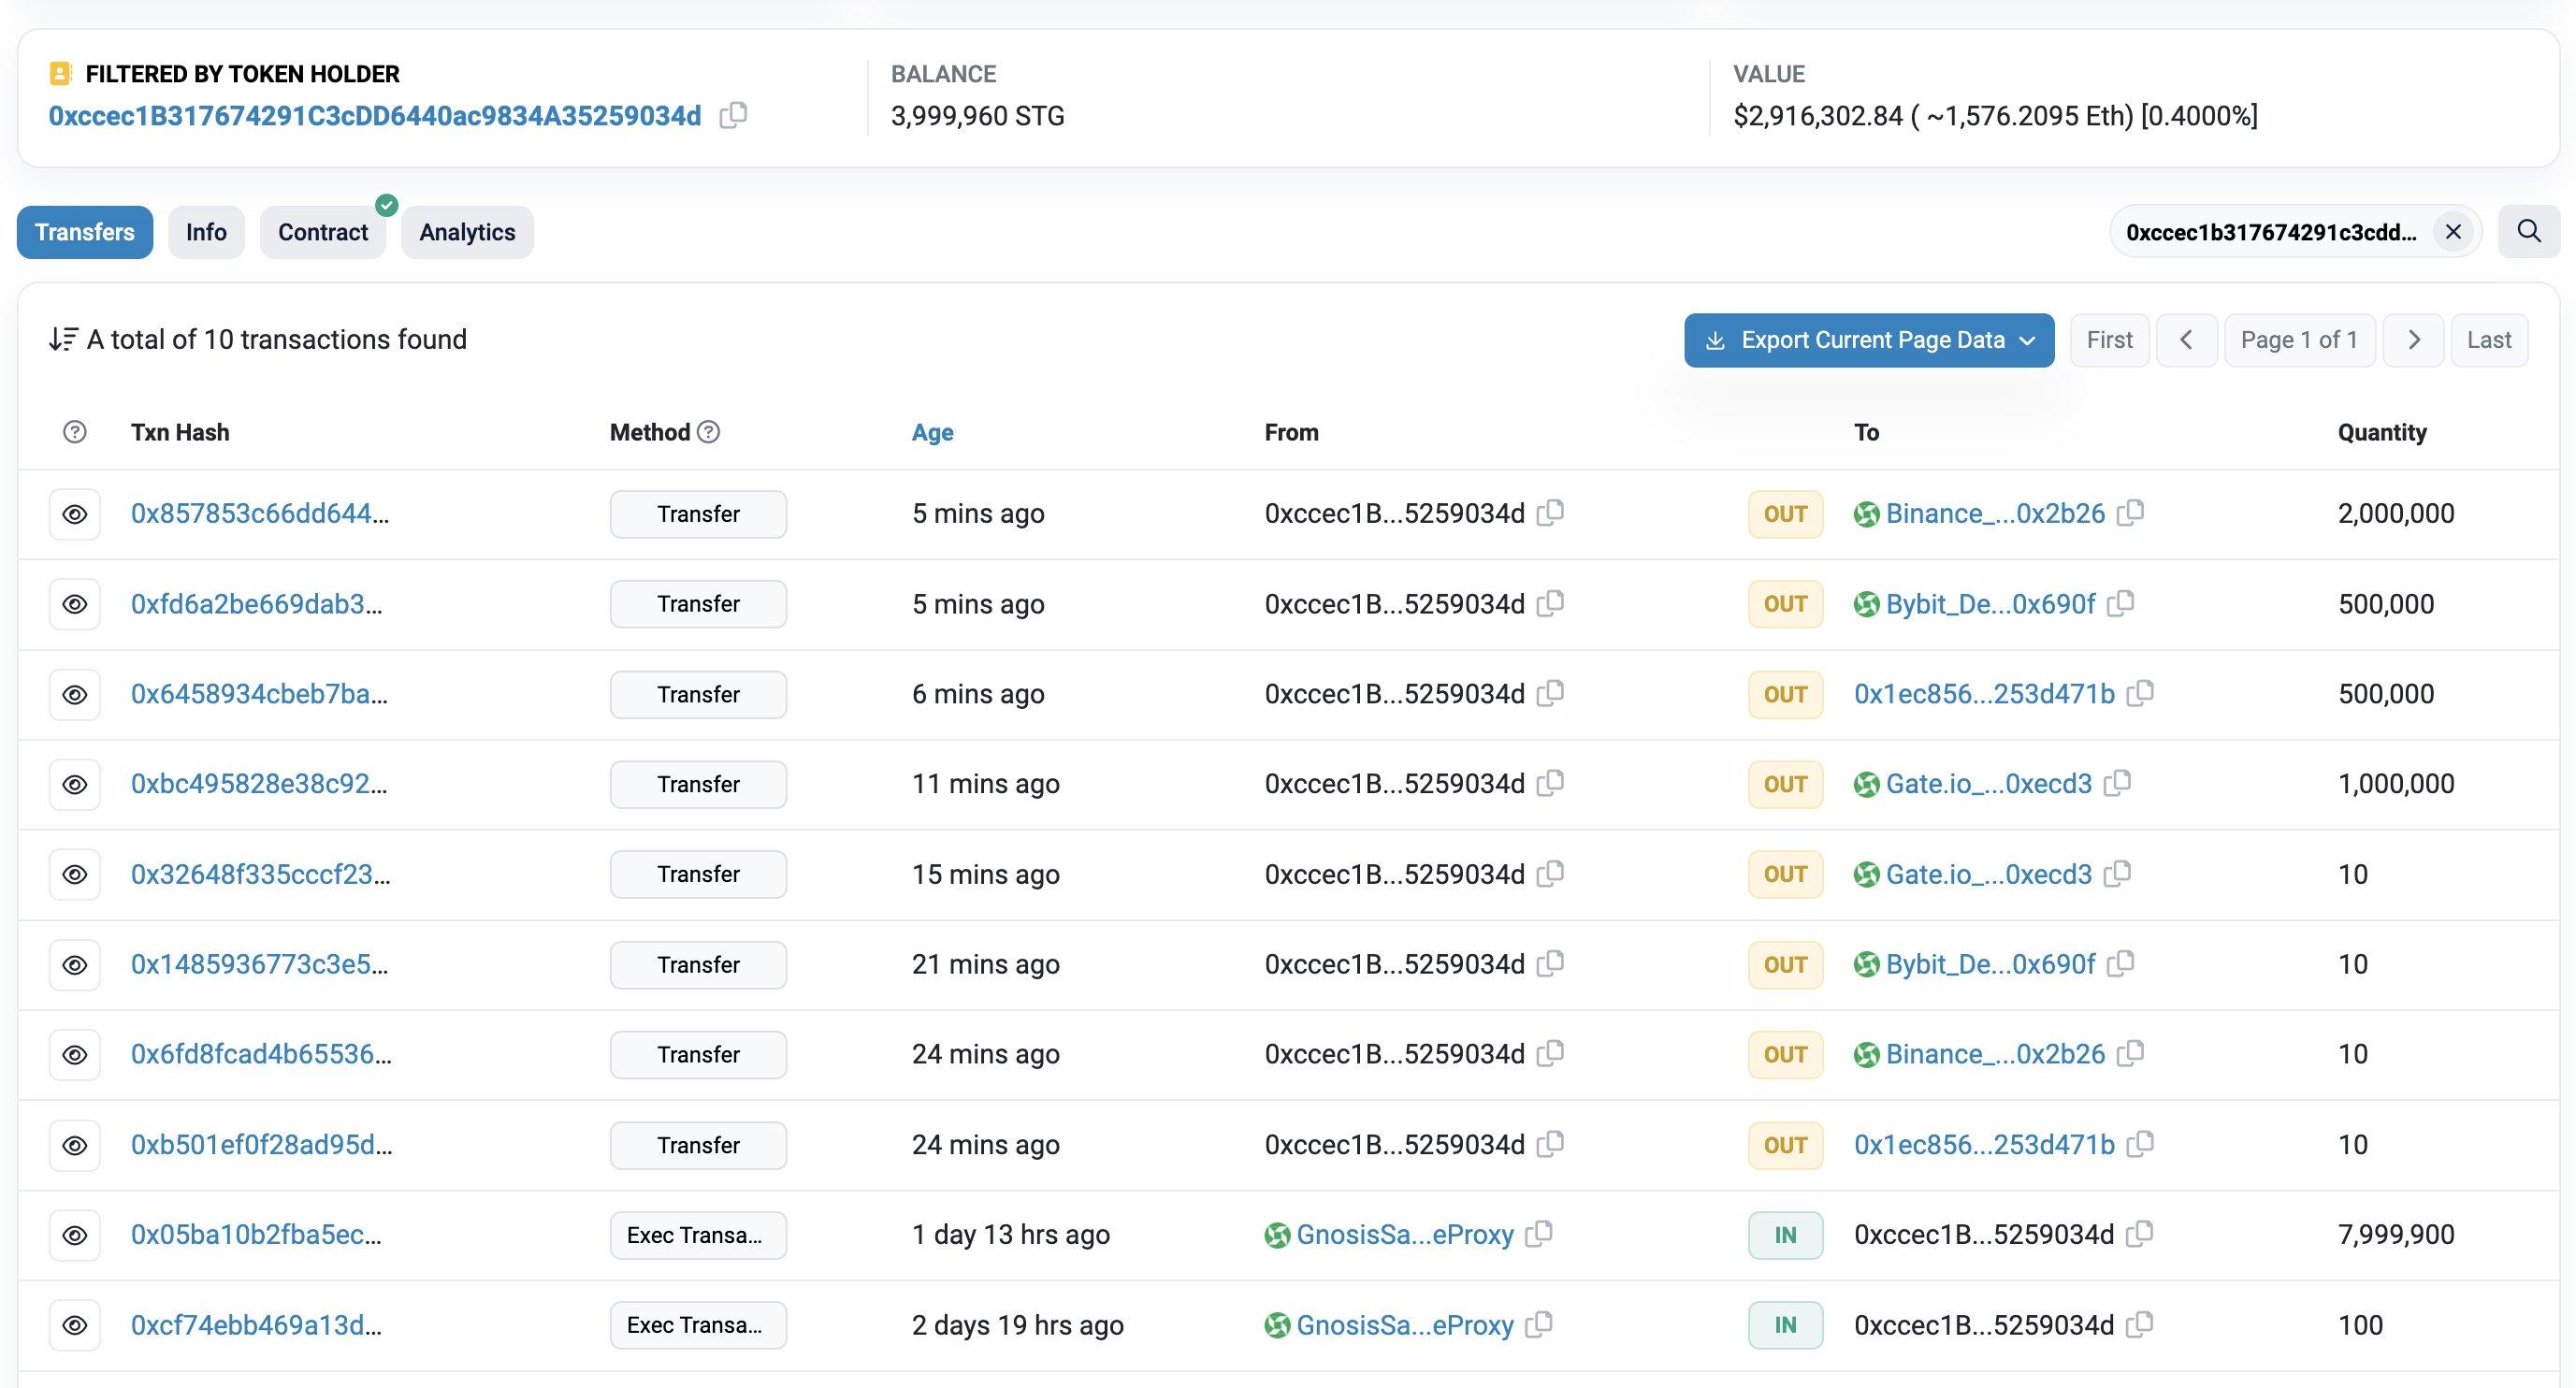Click the address filter search field
Image resolution: width=2576 pixels, height=1388 pixels.
[2270, 232]
